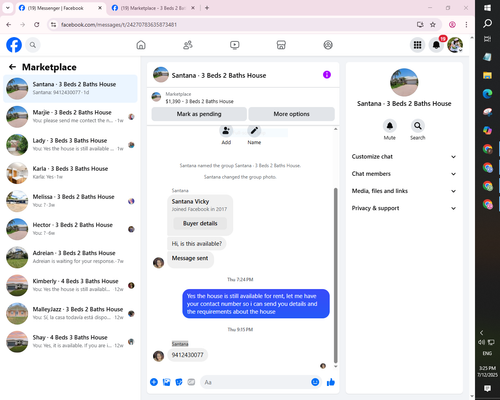The width and height of the screenshot is (500, 400).
Task: Reload the page in browser
Action: (x=37, y=24)
